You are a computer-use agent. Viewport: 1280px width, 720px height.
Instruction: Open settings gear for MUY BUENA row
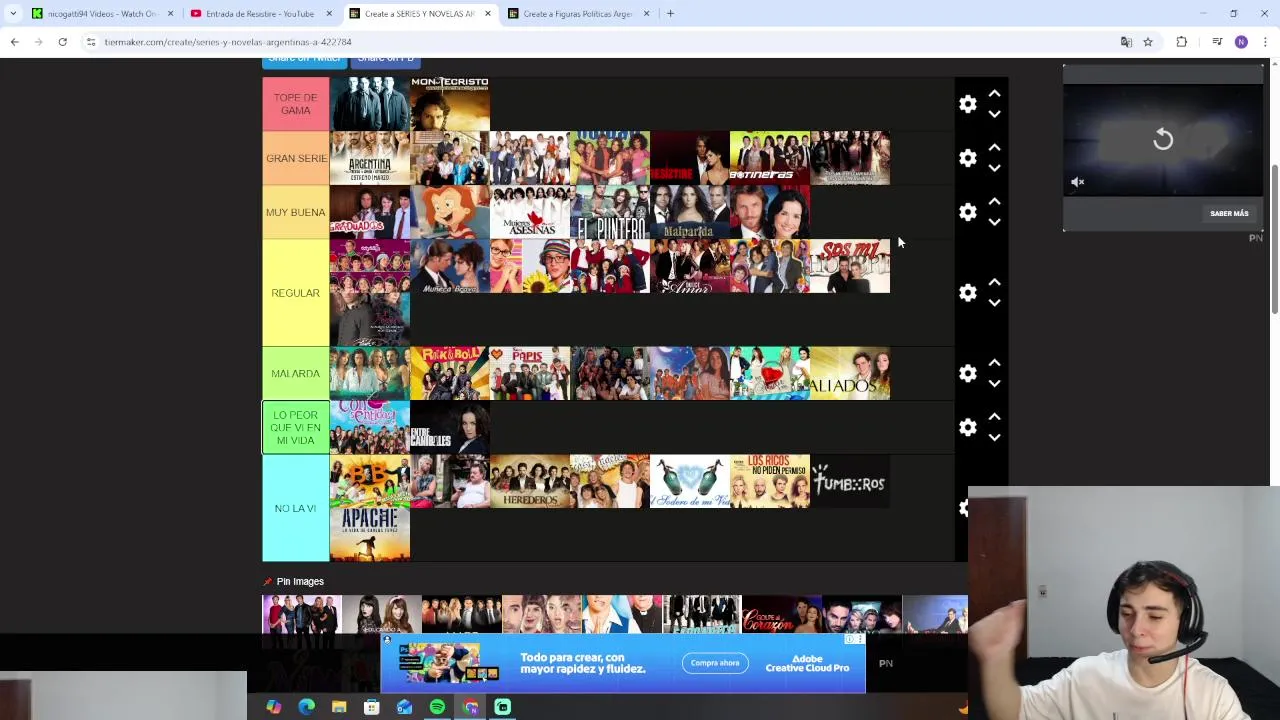[967, 212]
